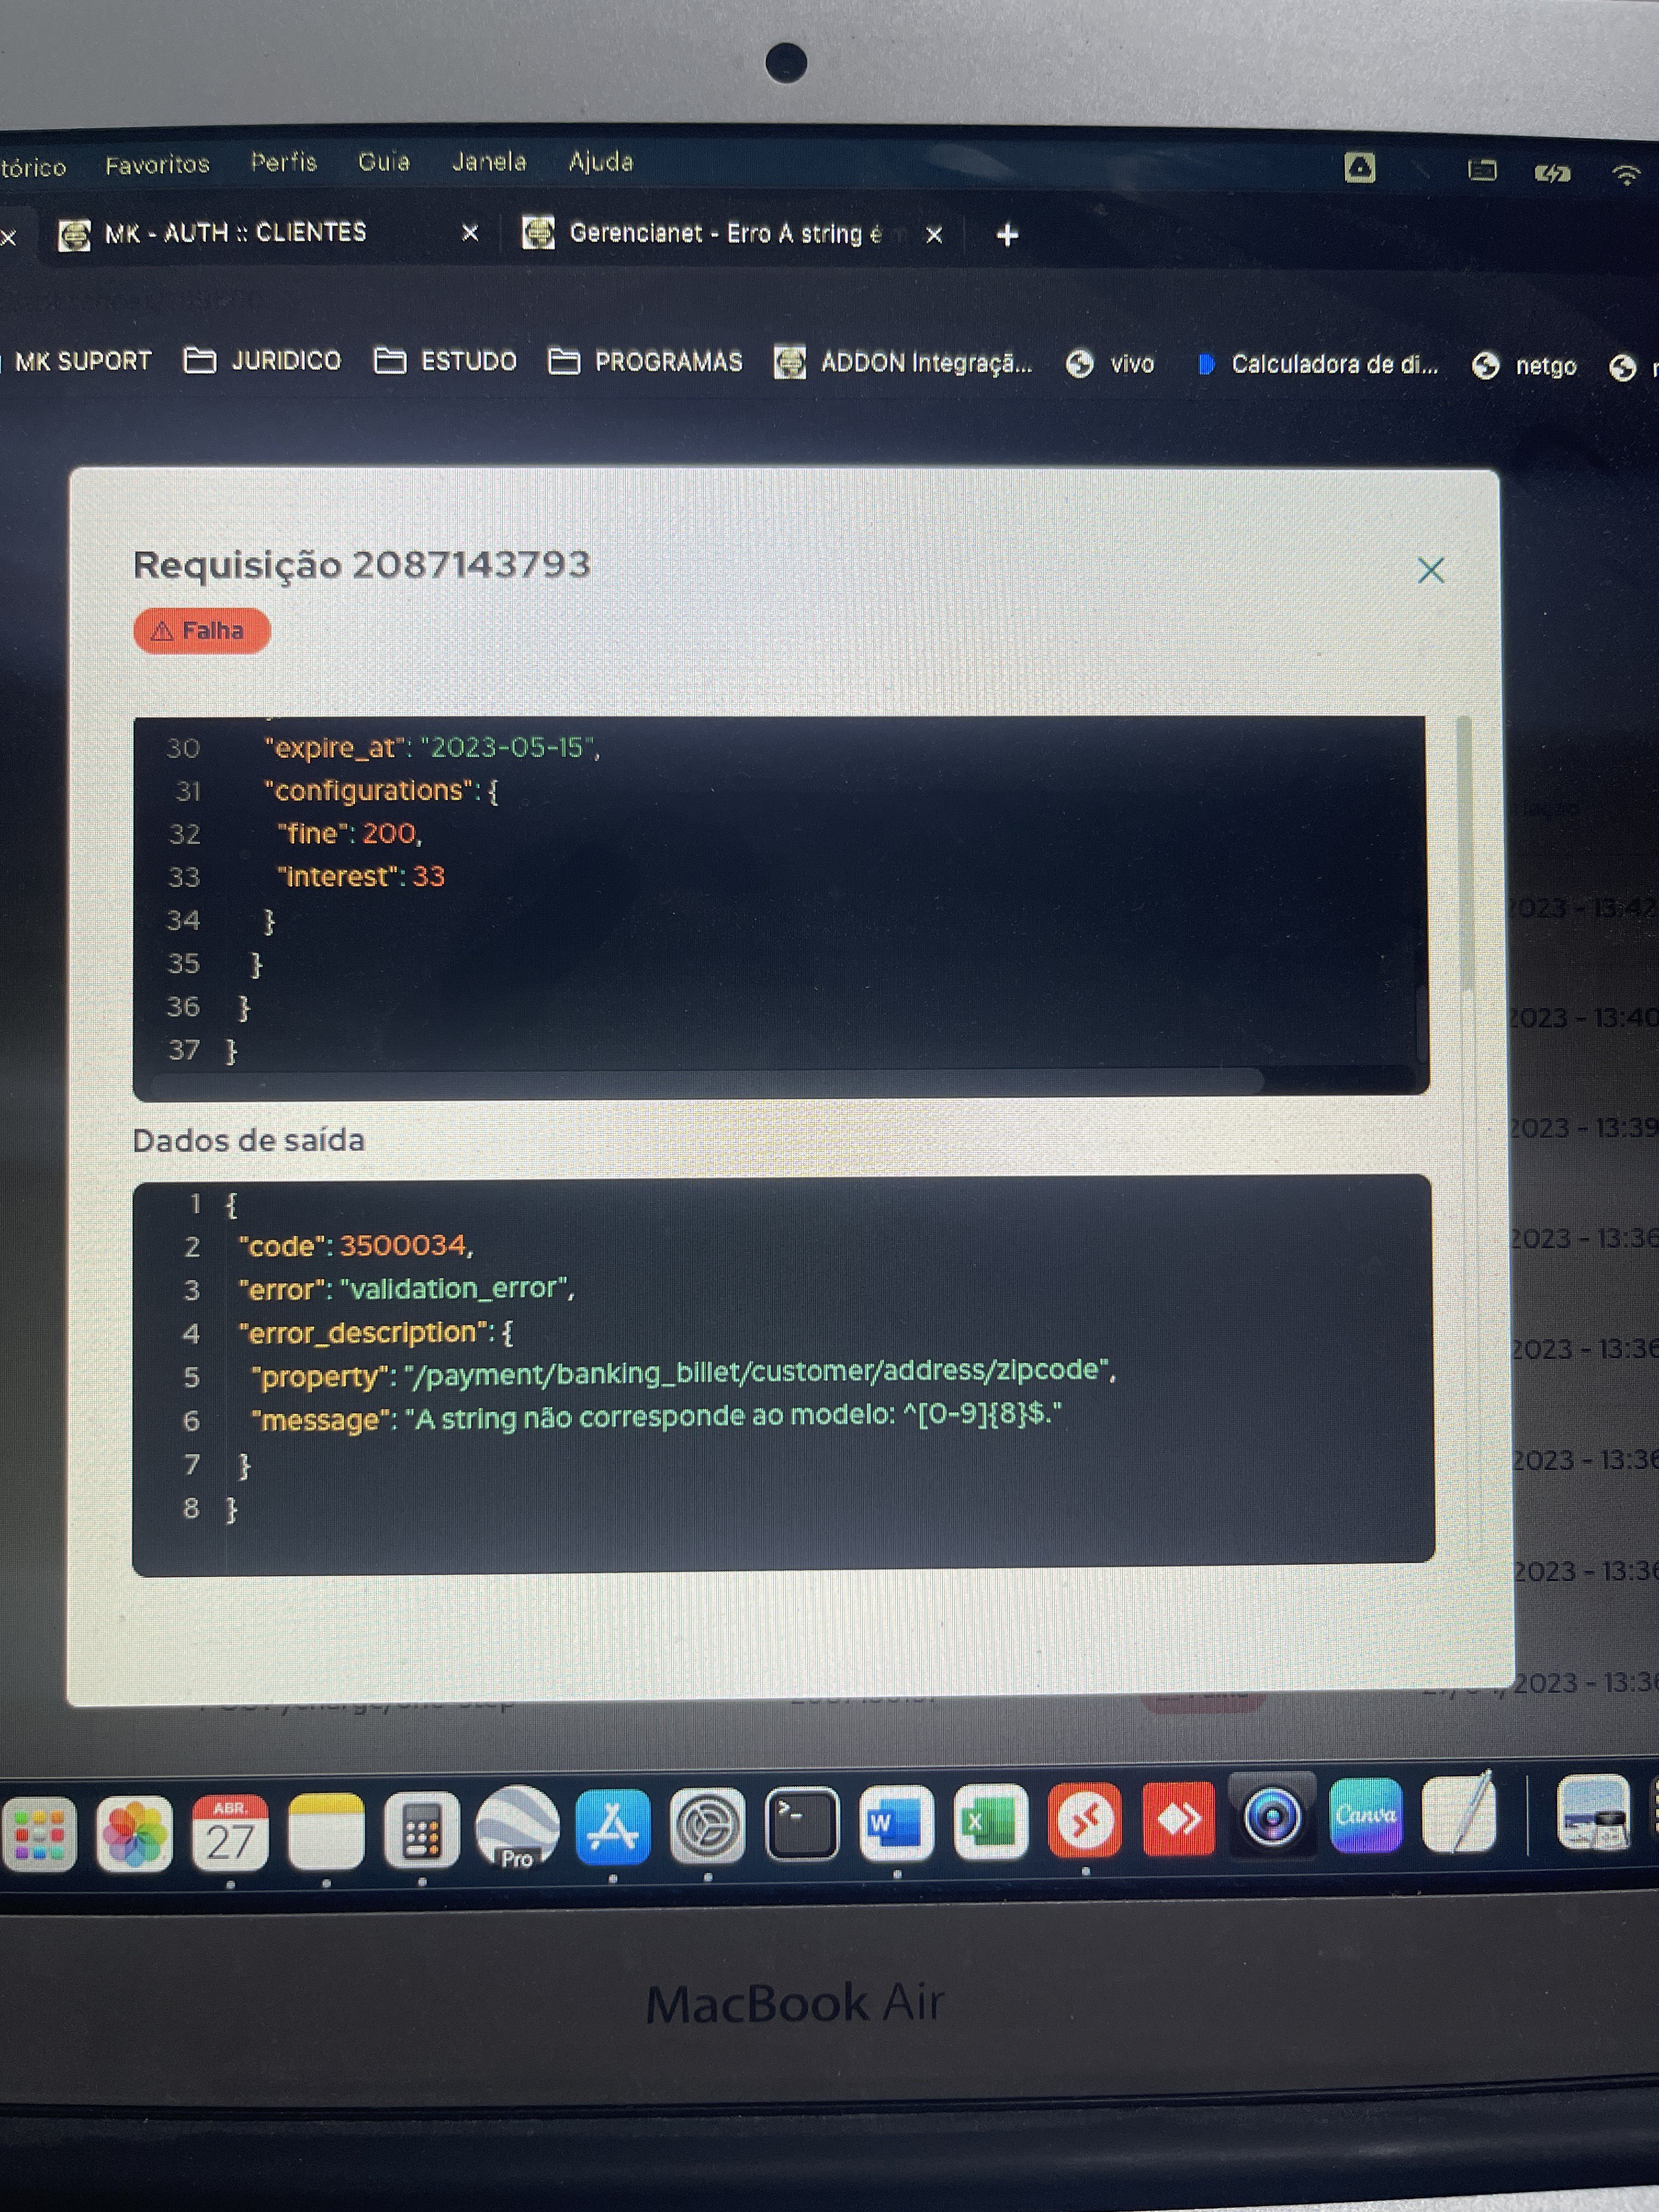Click the Dados de saída heading
1659x2212 pixels.
point(248,1141)
